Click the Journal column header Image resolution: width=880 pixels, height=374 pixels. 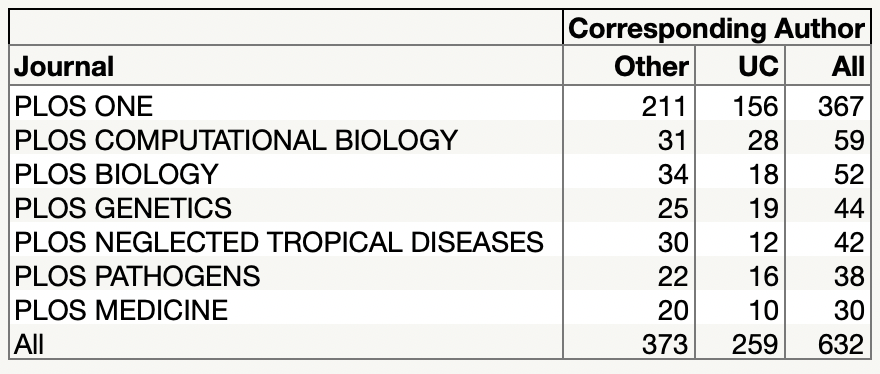click(63, 66)
